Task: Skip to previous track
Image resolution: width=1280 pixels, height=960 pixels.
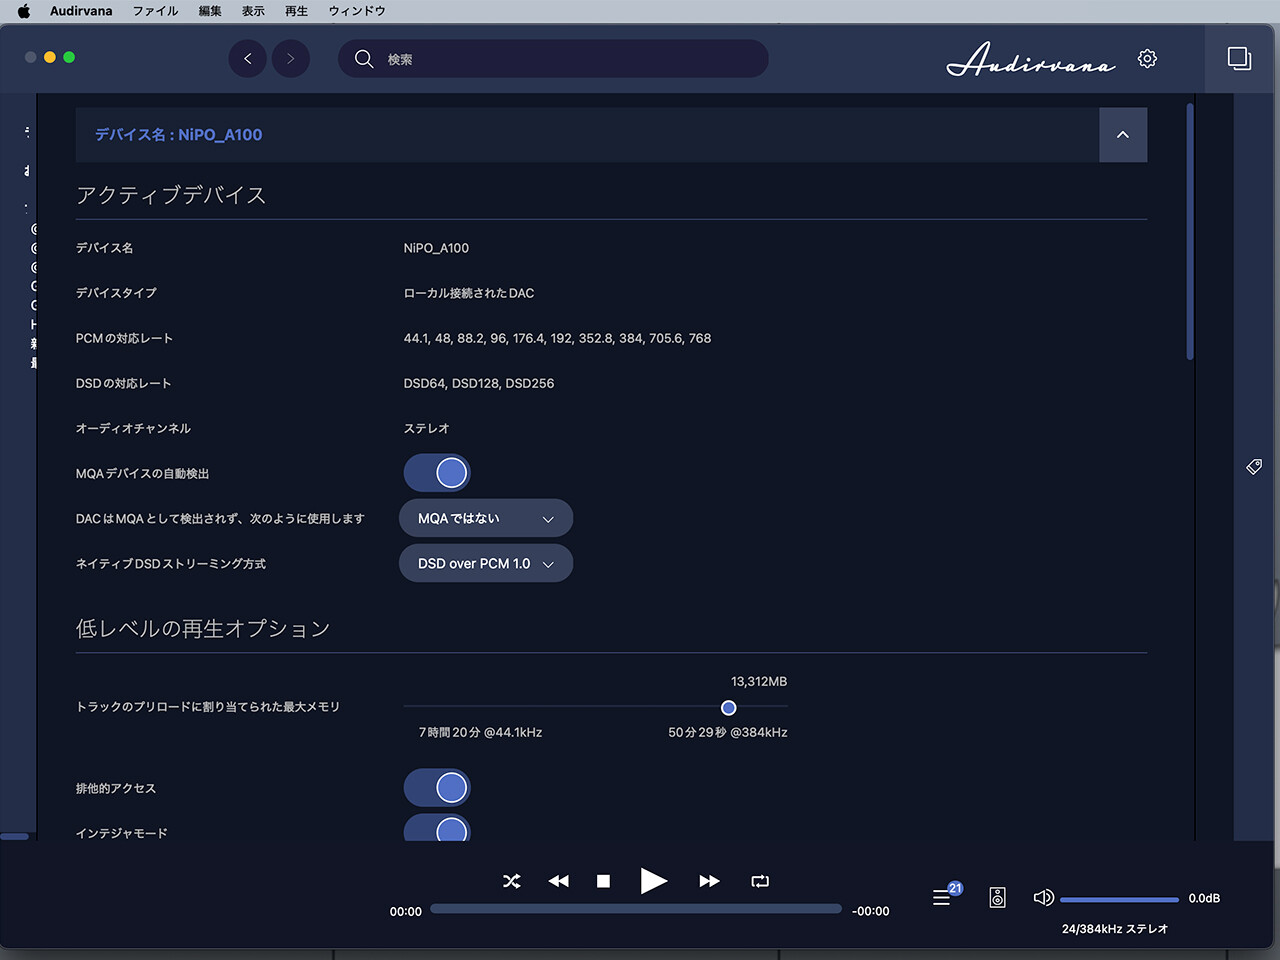Action: pos(559,881)
